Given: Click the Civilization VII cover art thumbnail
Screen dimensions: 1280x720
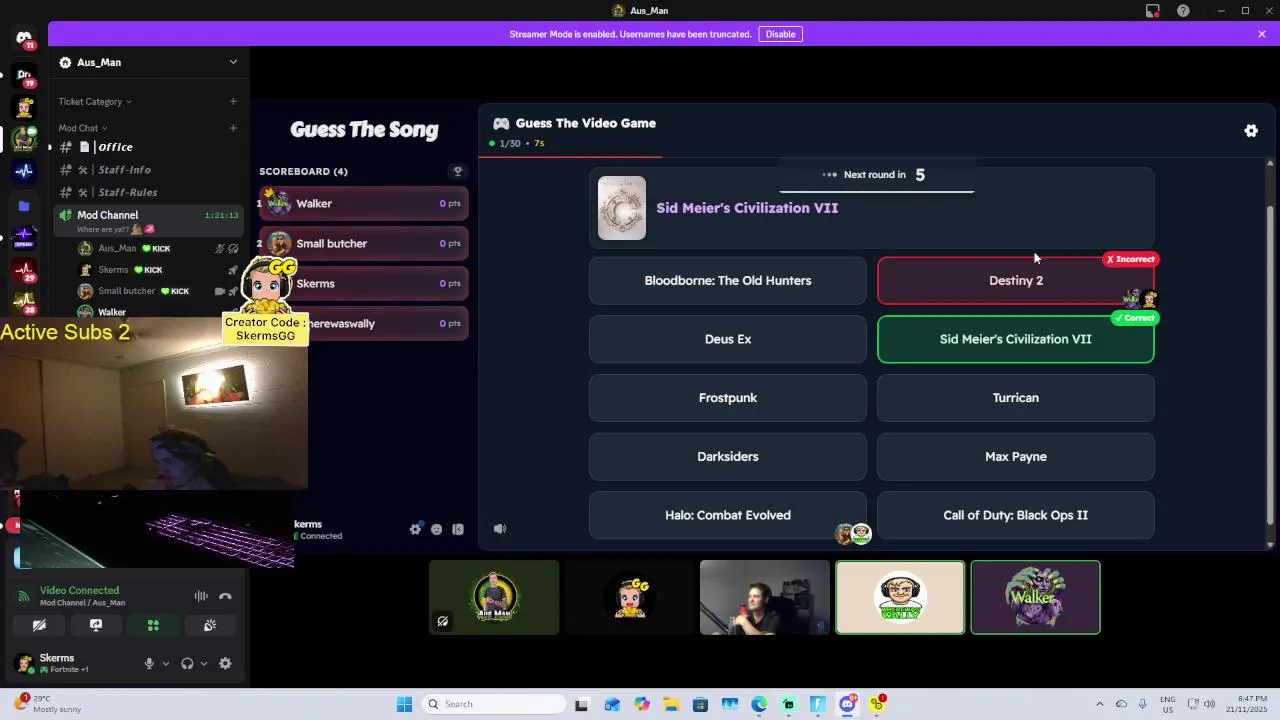Looking at the screenshot, I should pyautogui.click(x=622, y=208).
